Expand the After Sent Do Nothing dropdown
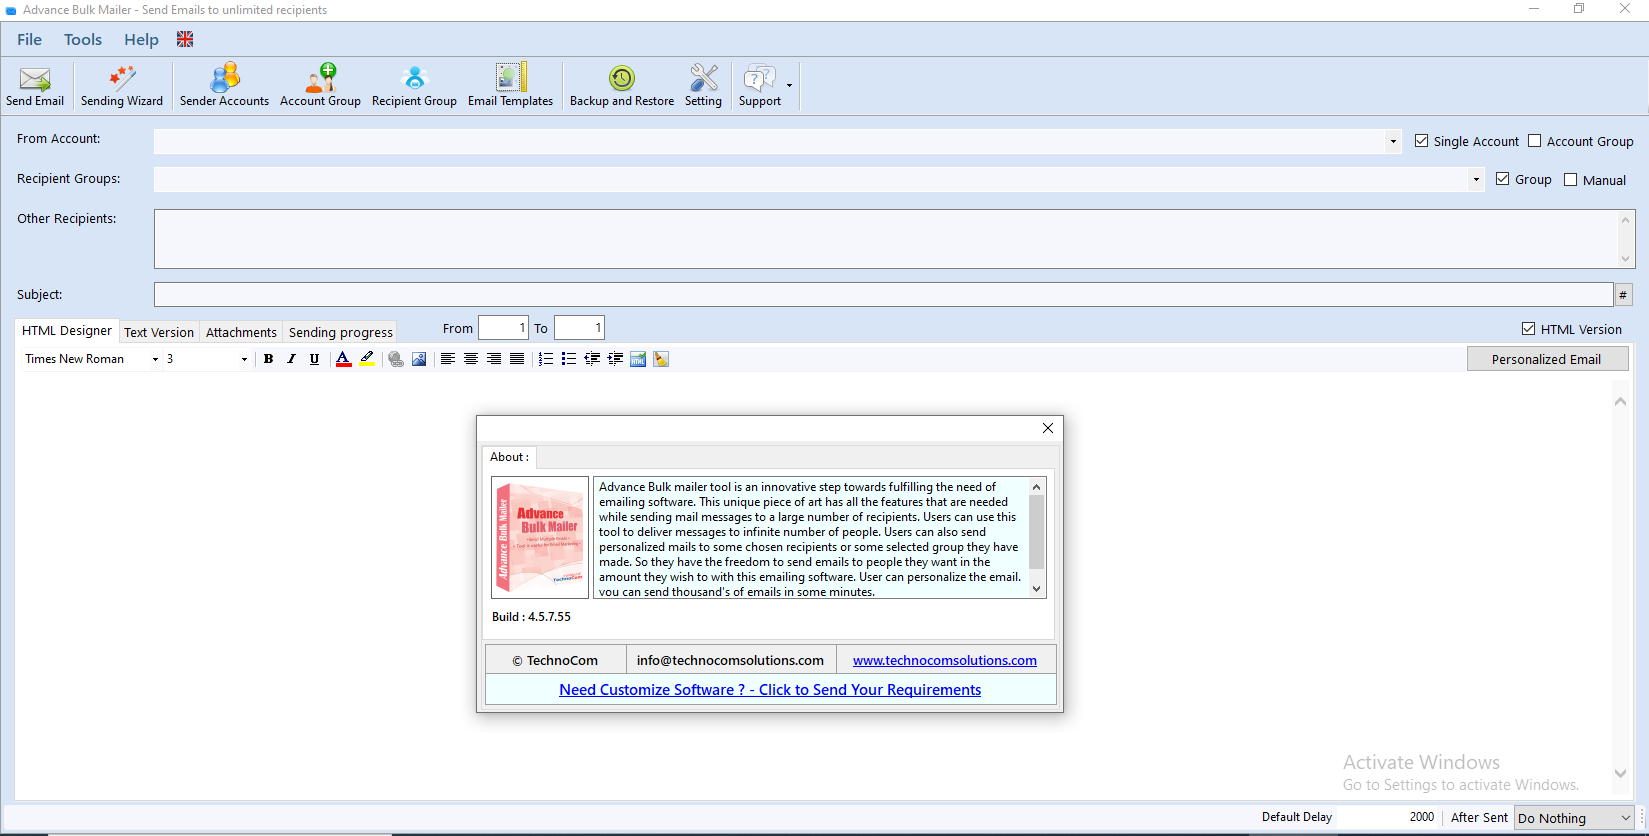 [x=1624, y=818]
